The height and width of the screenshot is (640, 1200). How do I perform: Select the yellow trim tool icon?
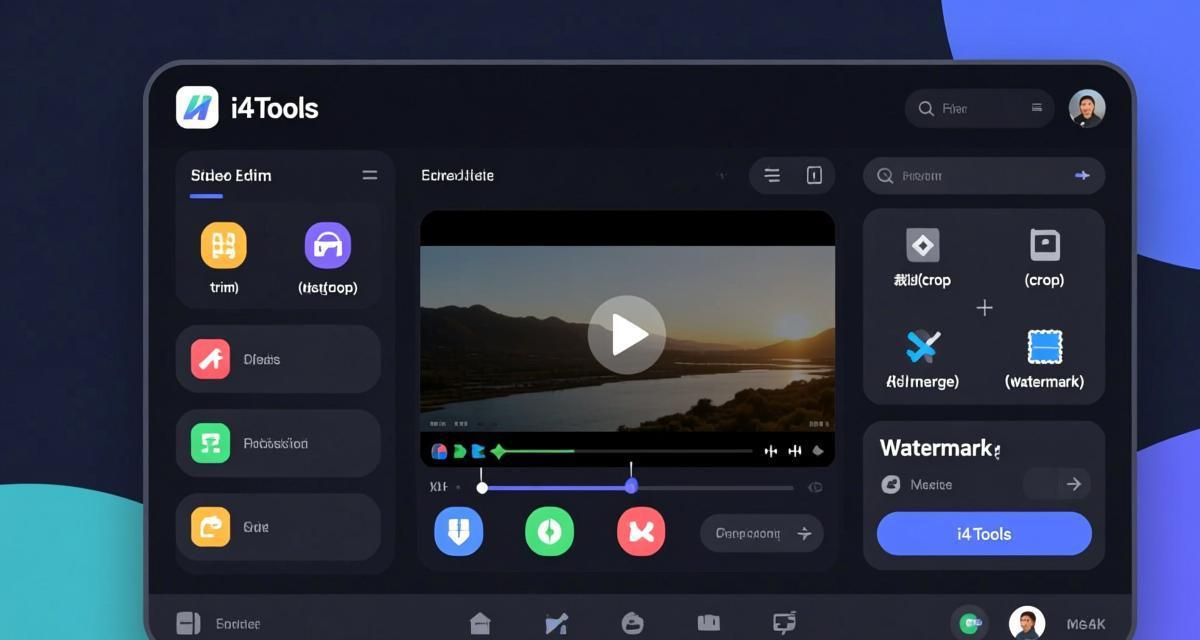click(x=223, y=245)
